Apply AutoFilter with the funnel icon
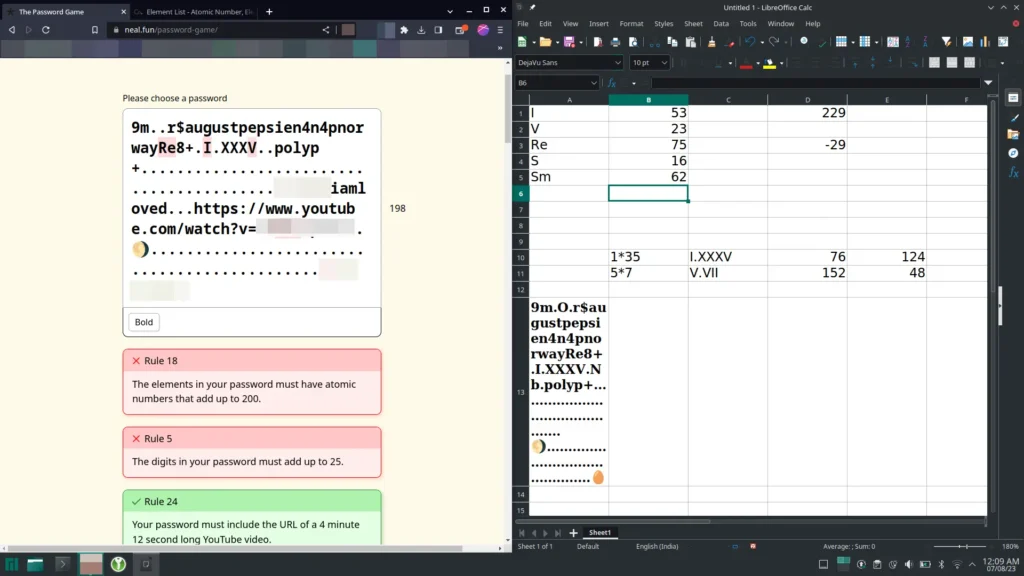The height and width of the screenshot is (576, 1024). pos(946,42)
